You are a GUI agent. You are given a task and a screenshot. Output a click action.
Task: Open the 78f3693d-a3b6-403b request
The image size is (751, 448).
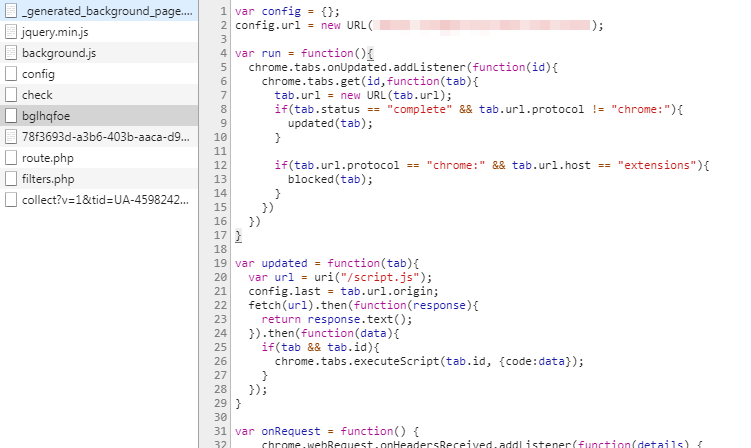coord(105,137)
